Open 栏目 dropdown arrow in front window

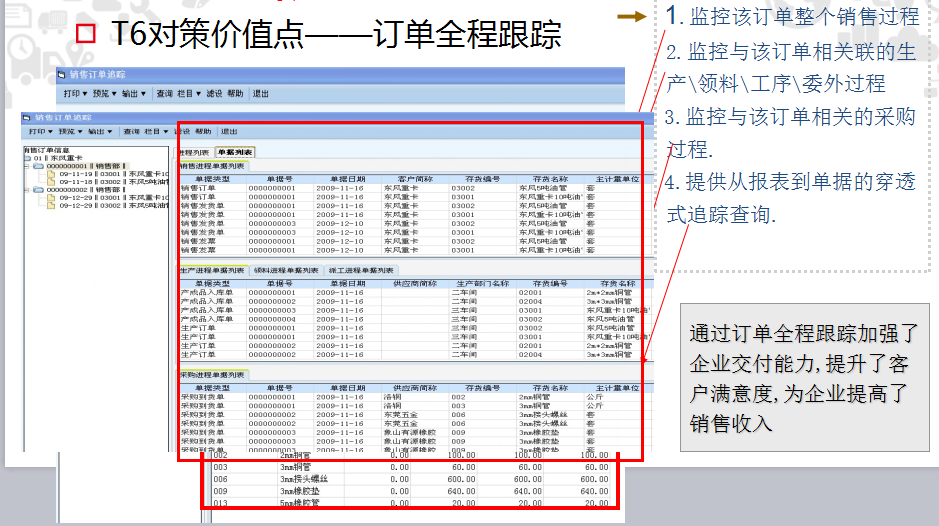coord(165,132)
